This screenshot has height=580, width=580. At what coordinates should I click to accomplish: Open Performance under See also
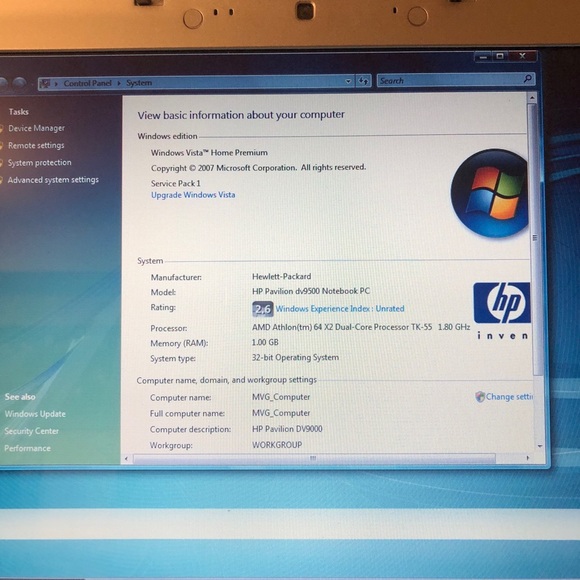click(x=27, y=448)
